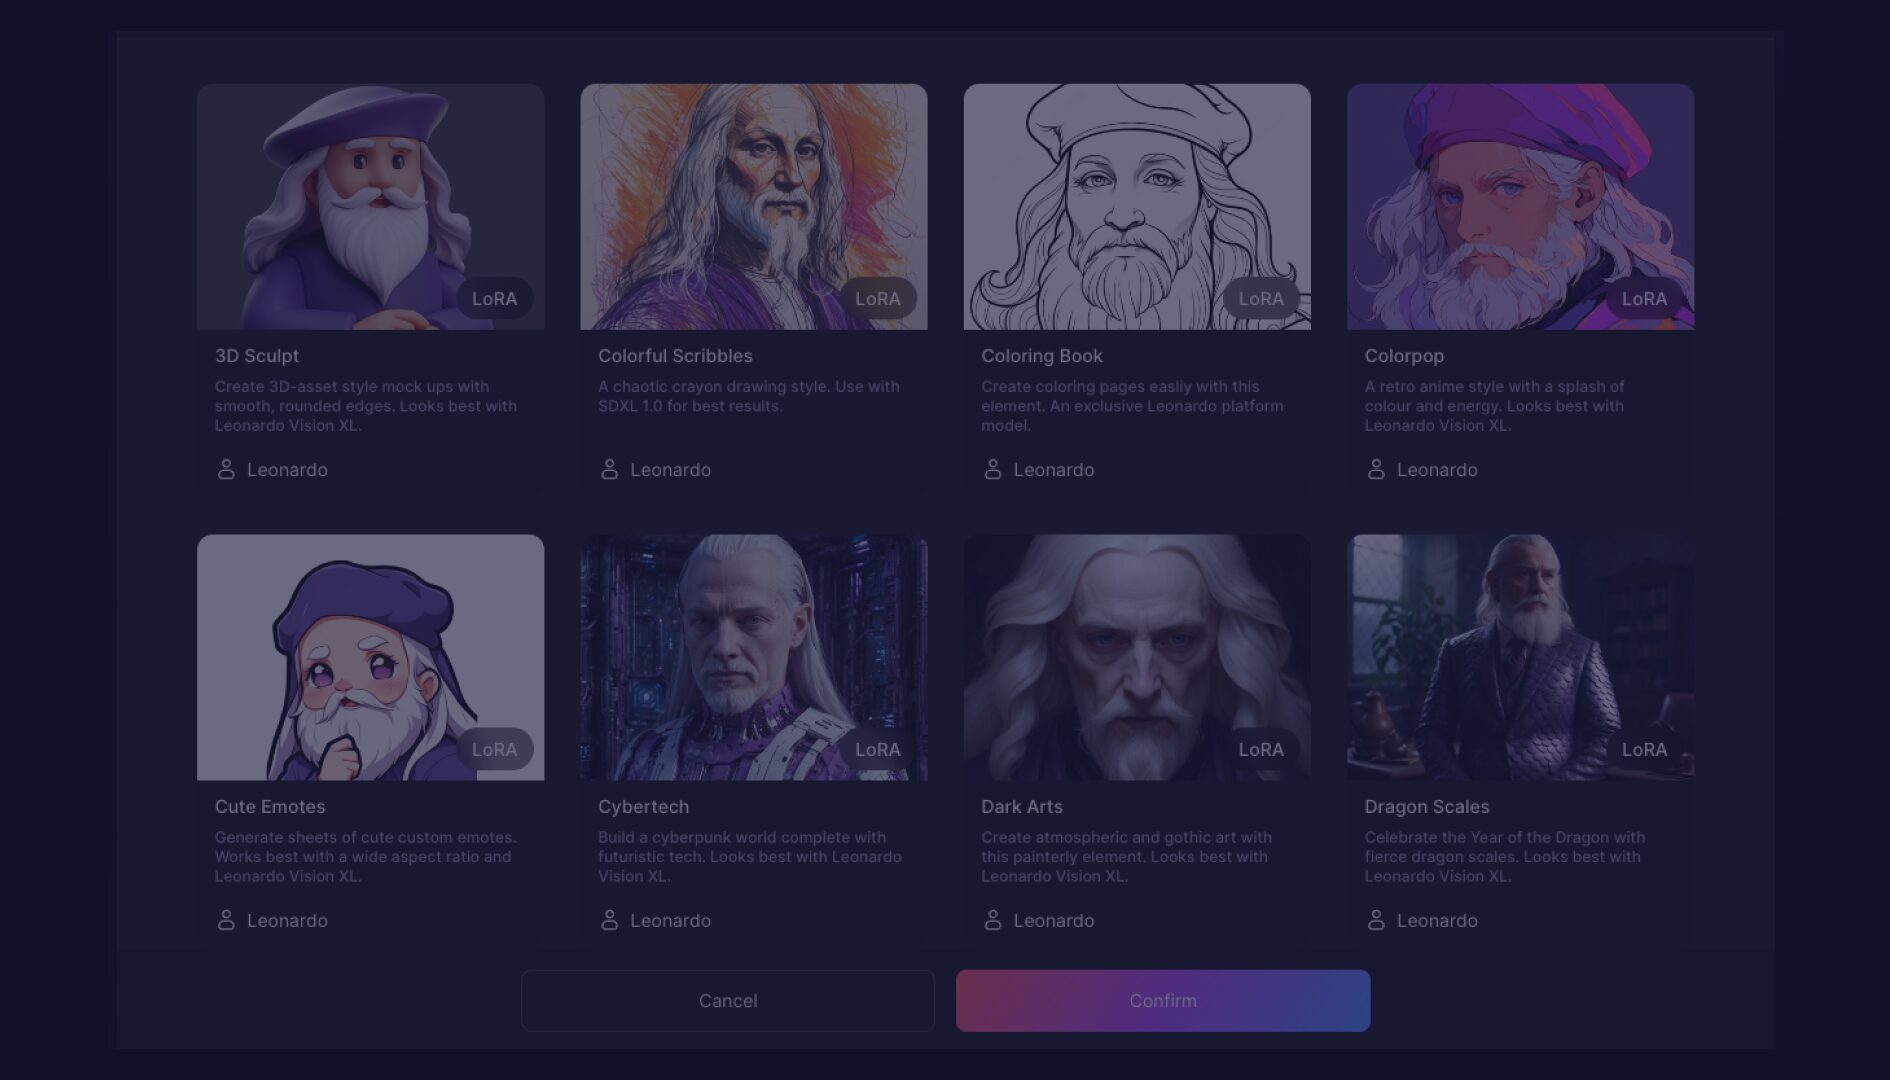
Task: Select the Cute Emotes element thumbnail
Action: coord(370,657)
